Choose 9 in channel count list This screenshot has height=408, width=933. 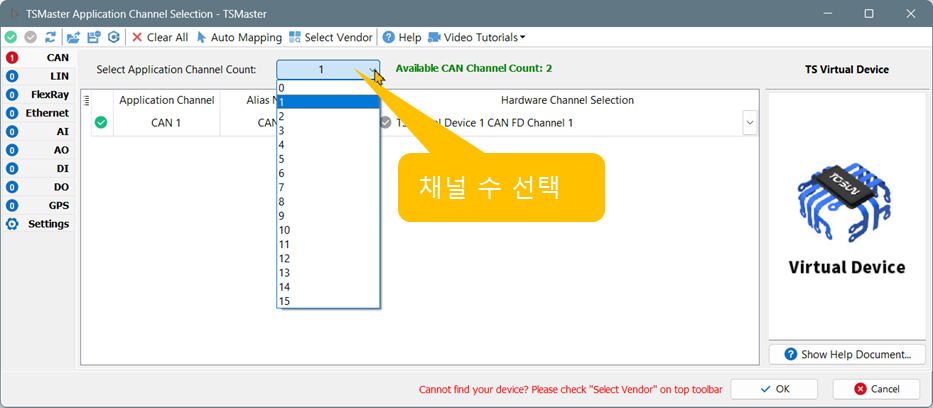(x=328, y=216)
